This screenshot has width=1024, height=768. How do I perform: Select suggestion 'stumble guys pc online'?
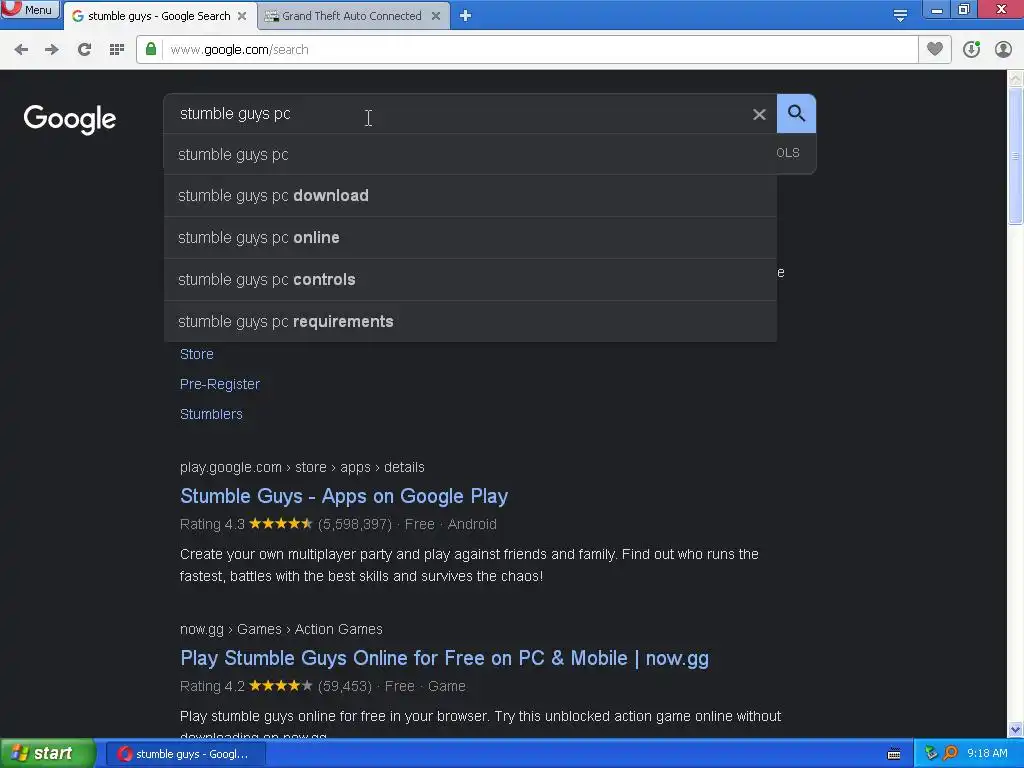(x=470, y=238)
